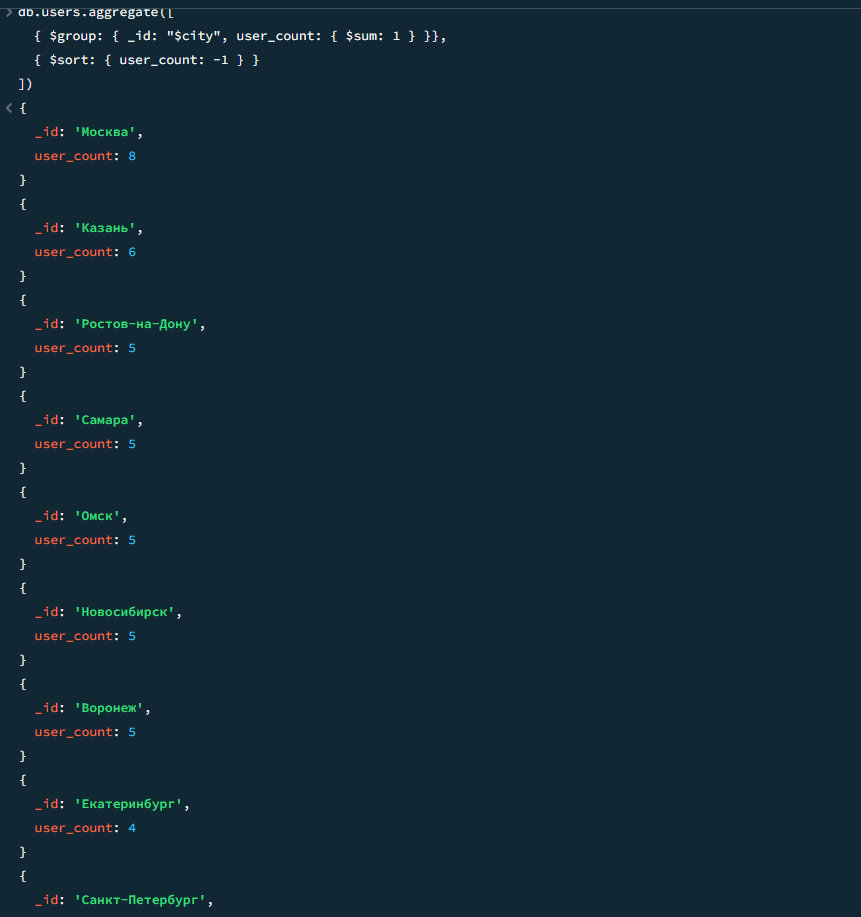Click the $group stage line in the query
This screenshot has height=917, width=861.
click(x=240, y=36)
